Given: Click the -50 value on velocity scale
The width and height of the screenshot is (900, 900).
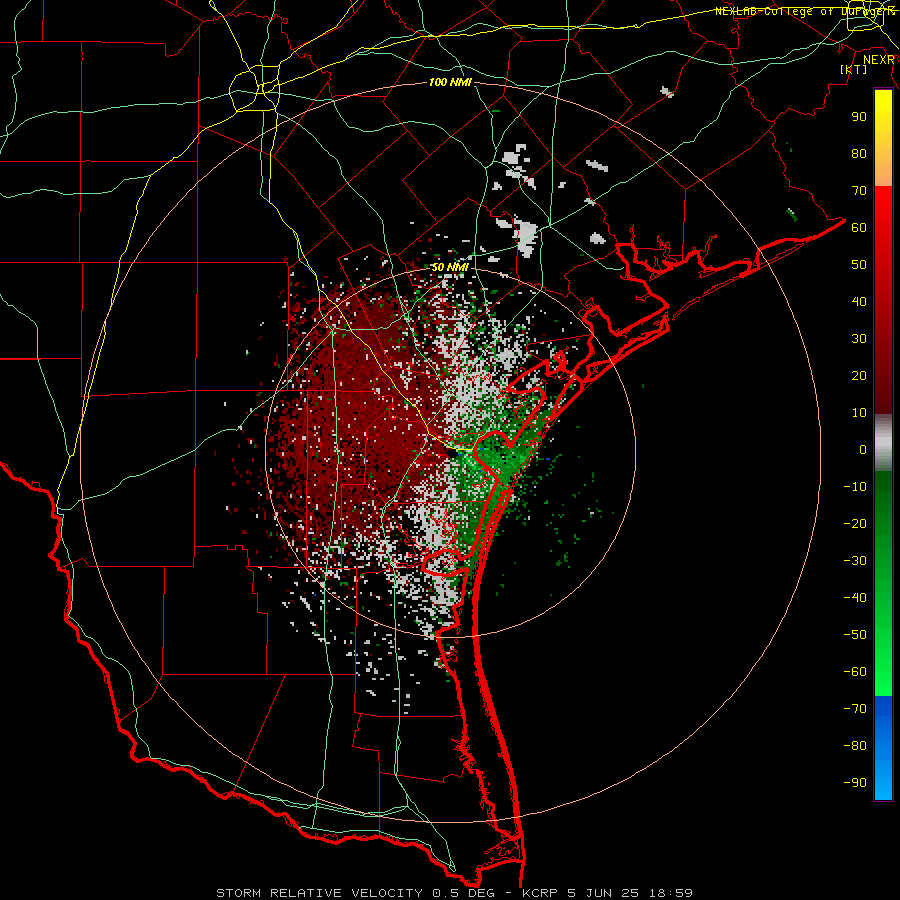Looking at the screenshot, I should click(855, 635).
